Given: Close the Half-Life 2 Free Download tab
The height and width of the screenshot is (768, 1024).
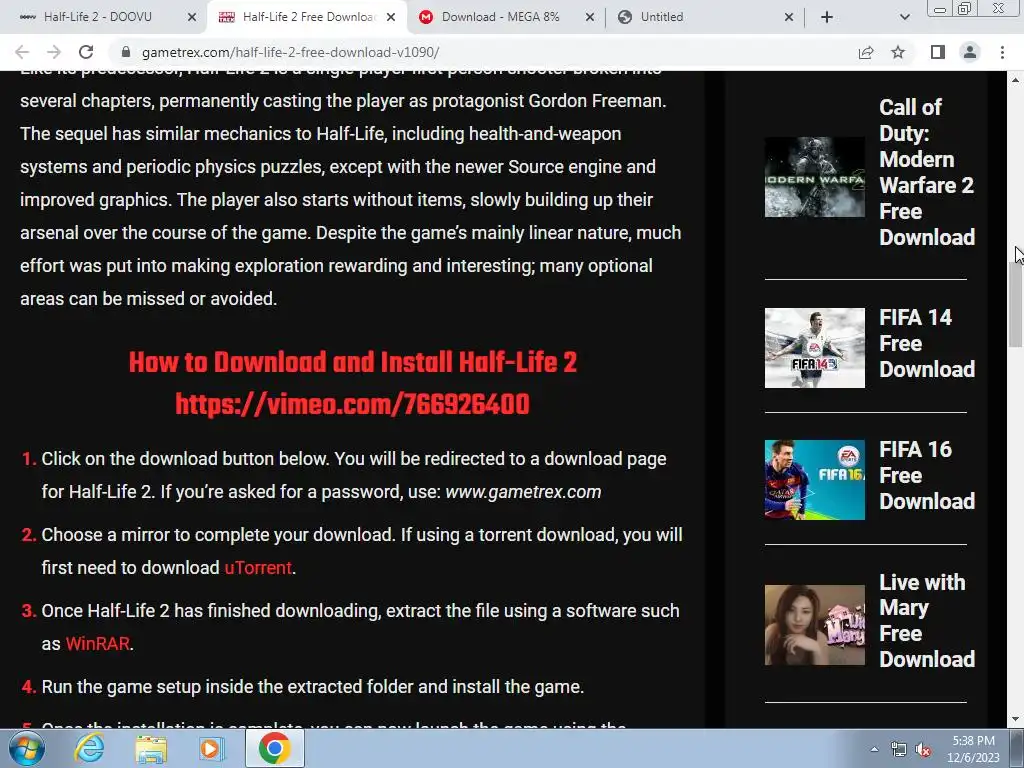Looking at the screenshot, I should [x=391, y=18].
